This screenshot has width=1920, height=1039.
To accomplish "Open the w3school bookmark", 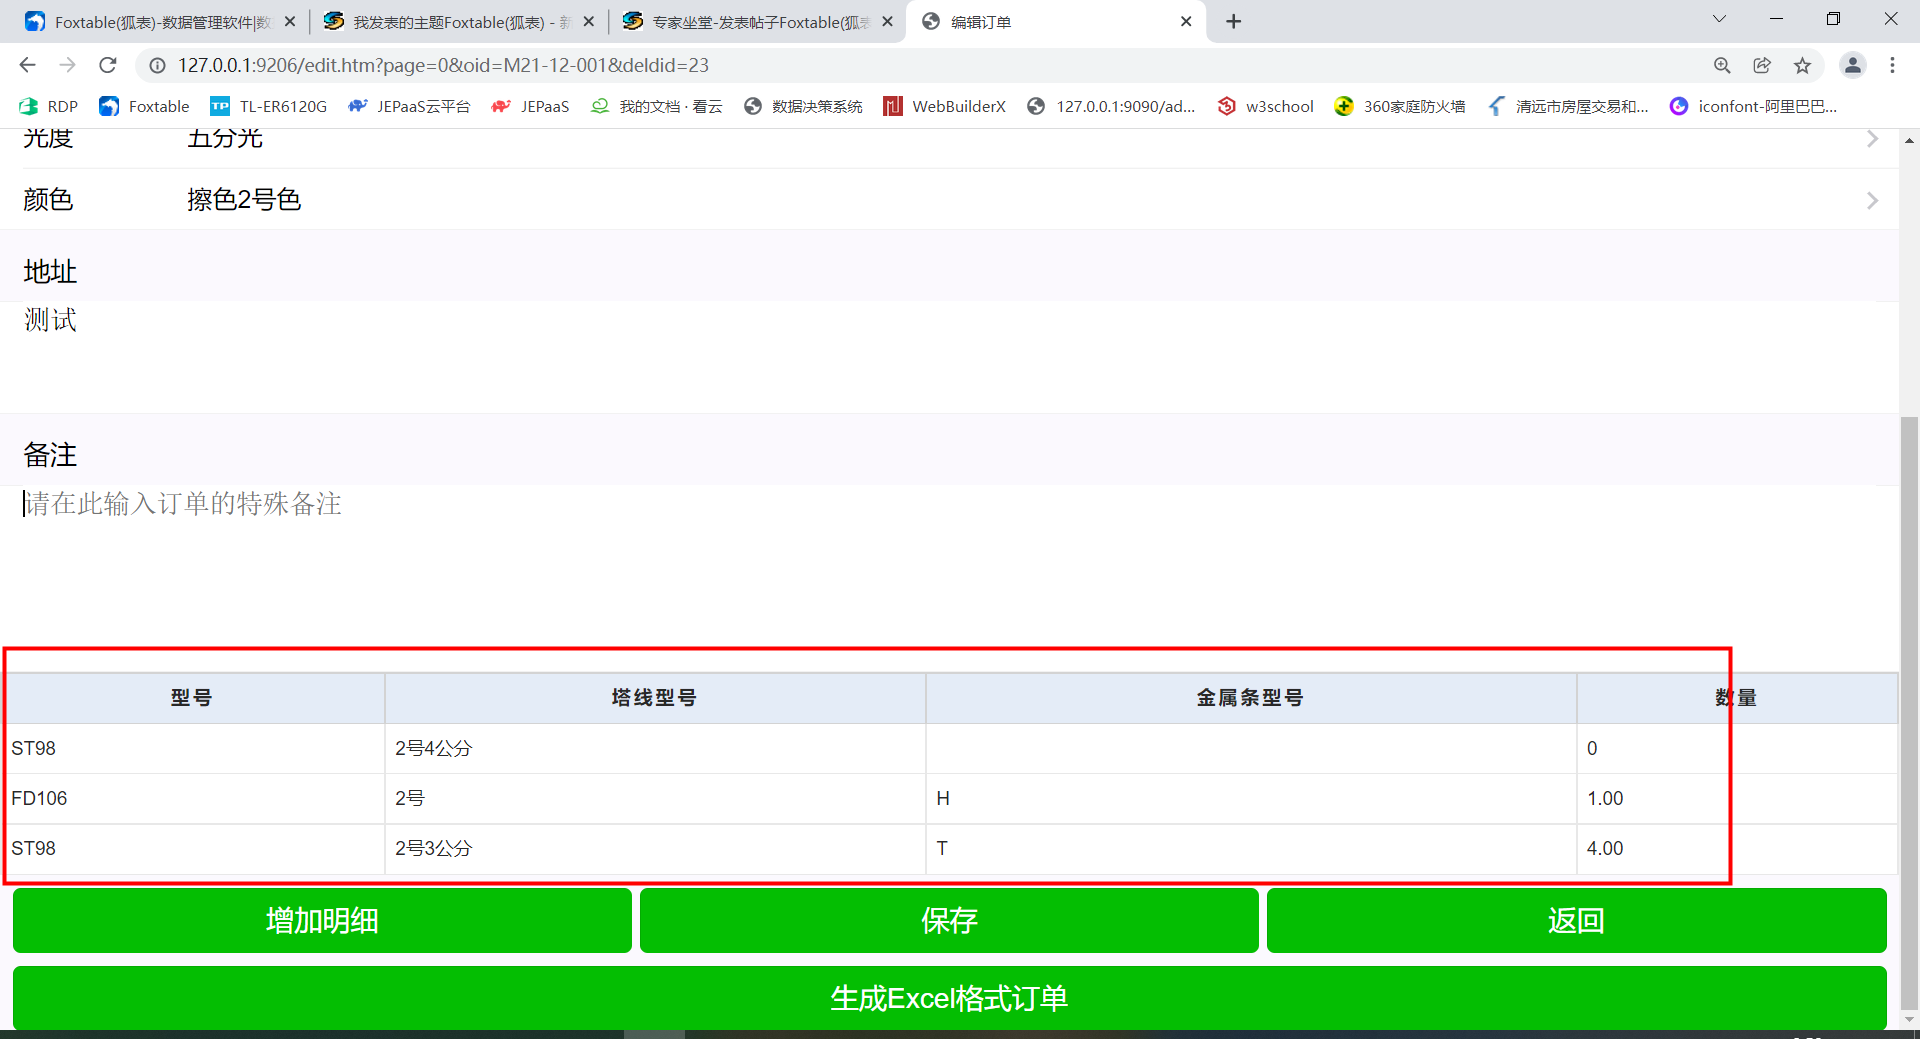I will tap(1265, 106).
